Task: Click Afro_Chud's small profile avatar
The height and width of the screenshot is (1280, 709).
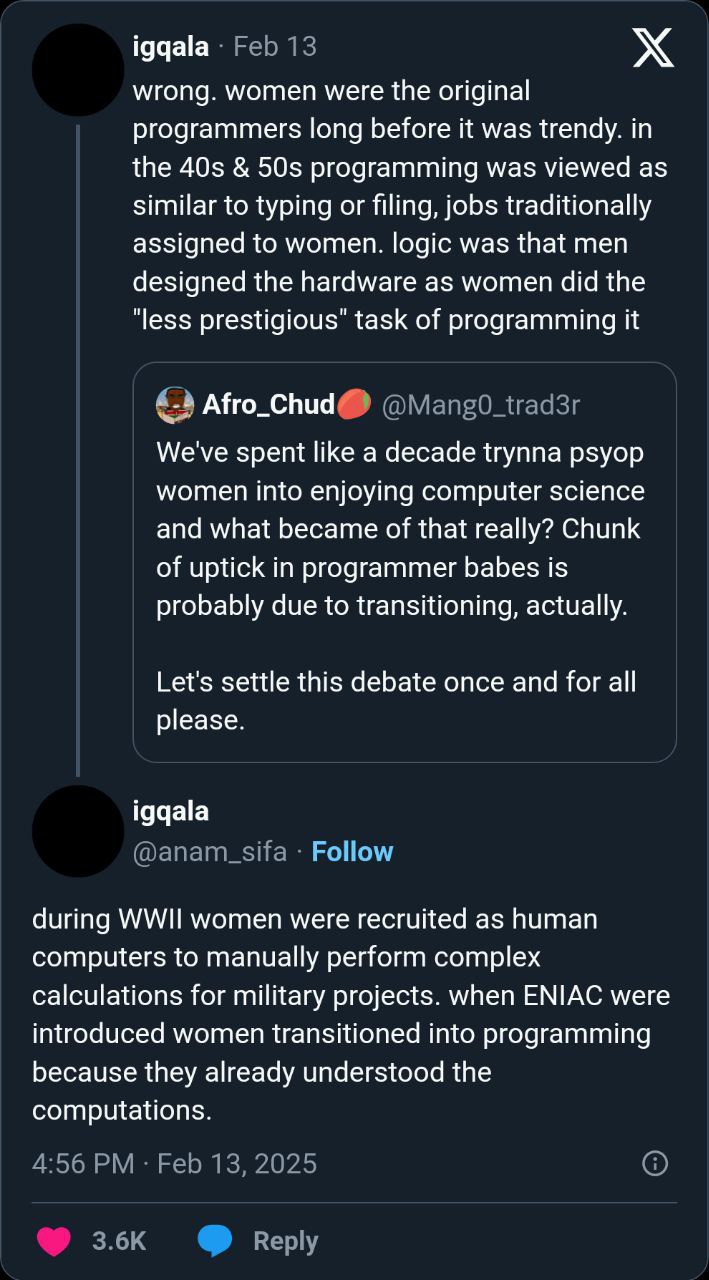Action: click(x=175, y=404)
